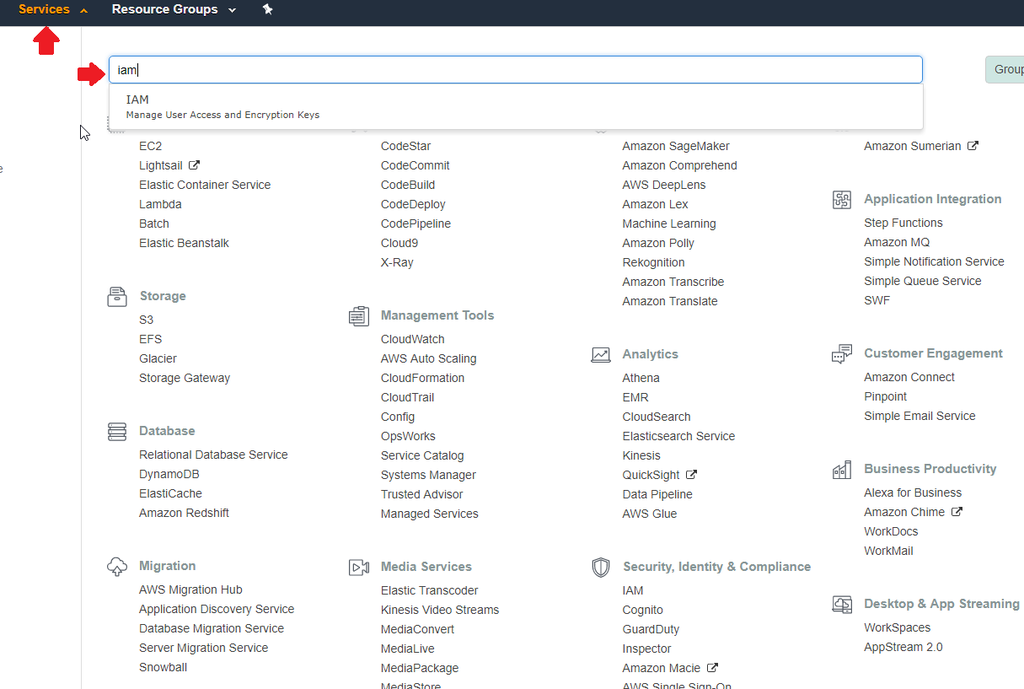Click the Business Productivity chart icon
Viewport: 1024px width, 689px height.
tap(842, 469)
